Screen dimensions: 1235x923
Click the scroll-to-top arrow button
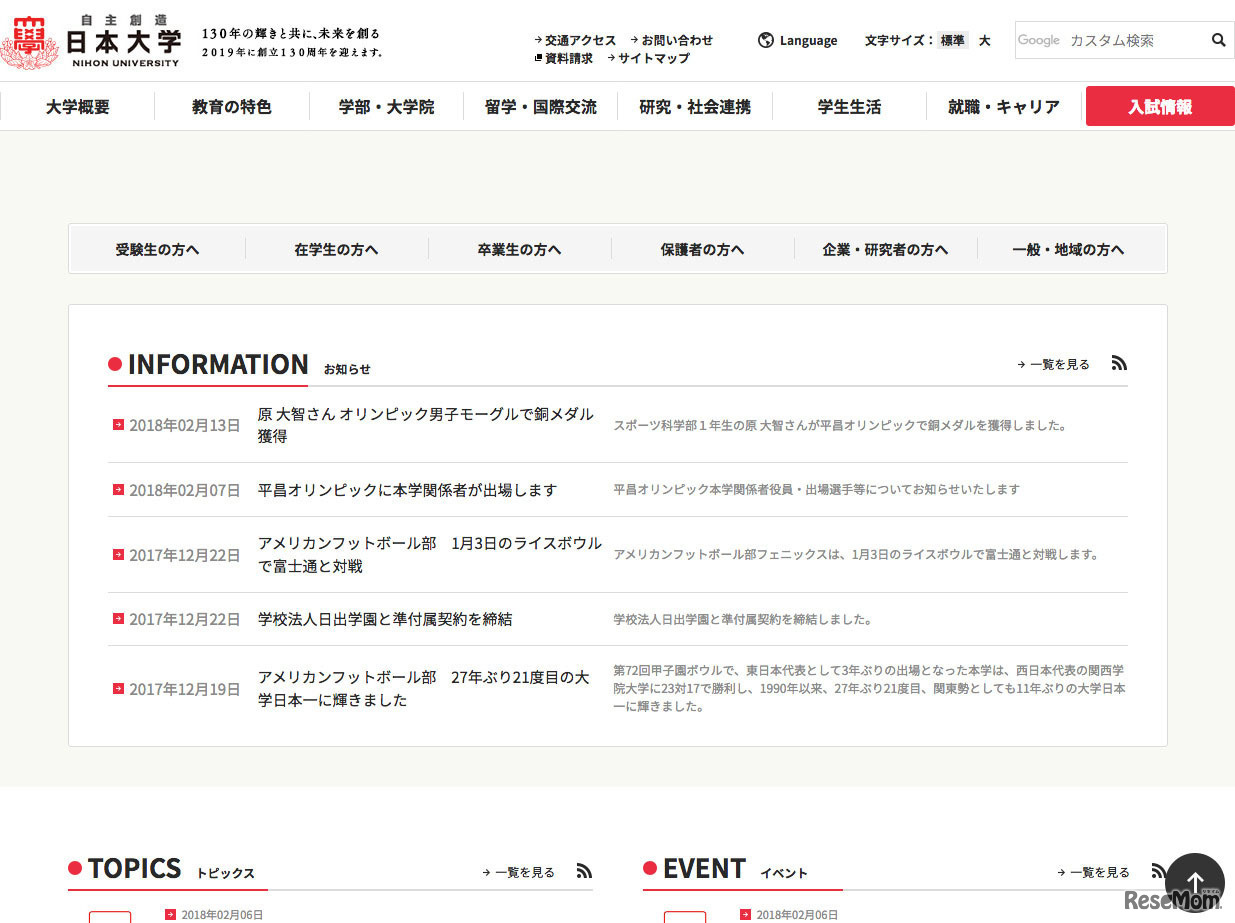pyautogui.click(x=1194, y=883)
